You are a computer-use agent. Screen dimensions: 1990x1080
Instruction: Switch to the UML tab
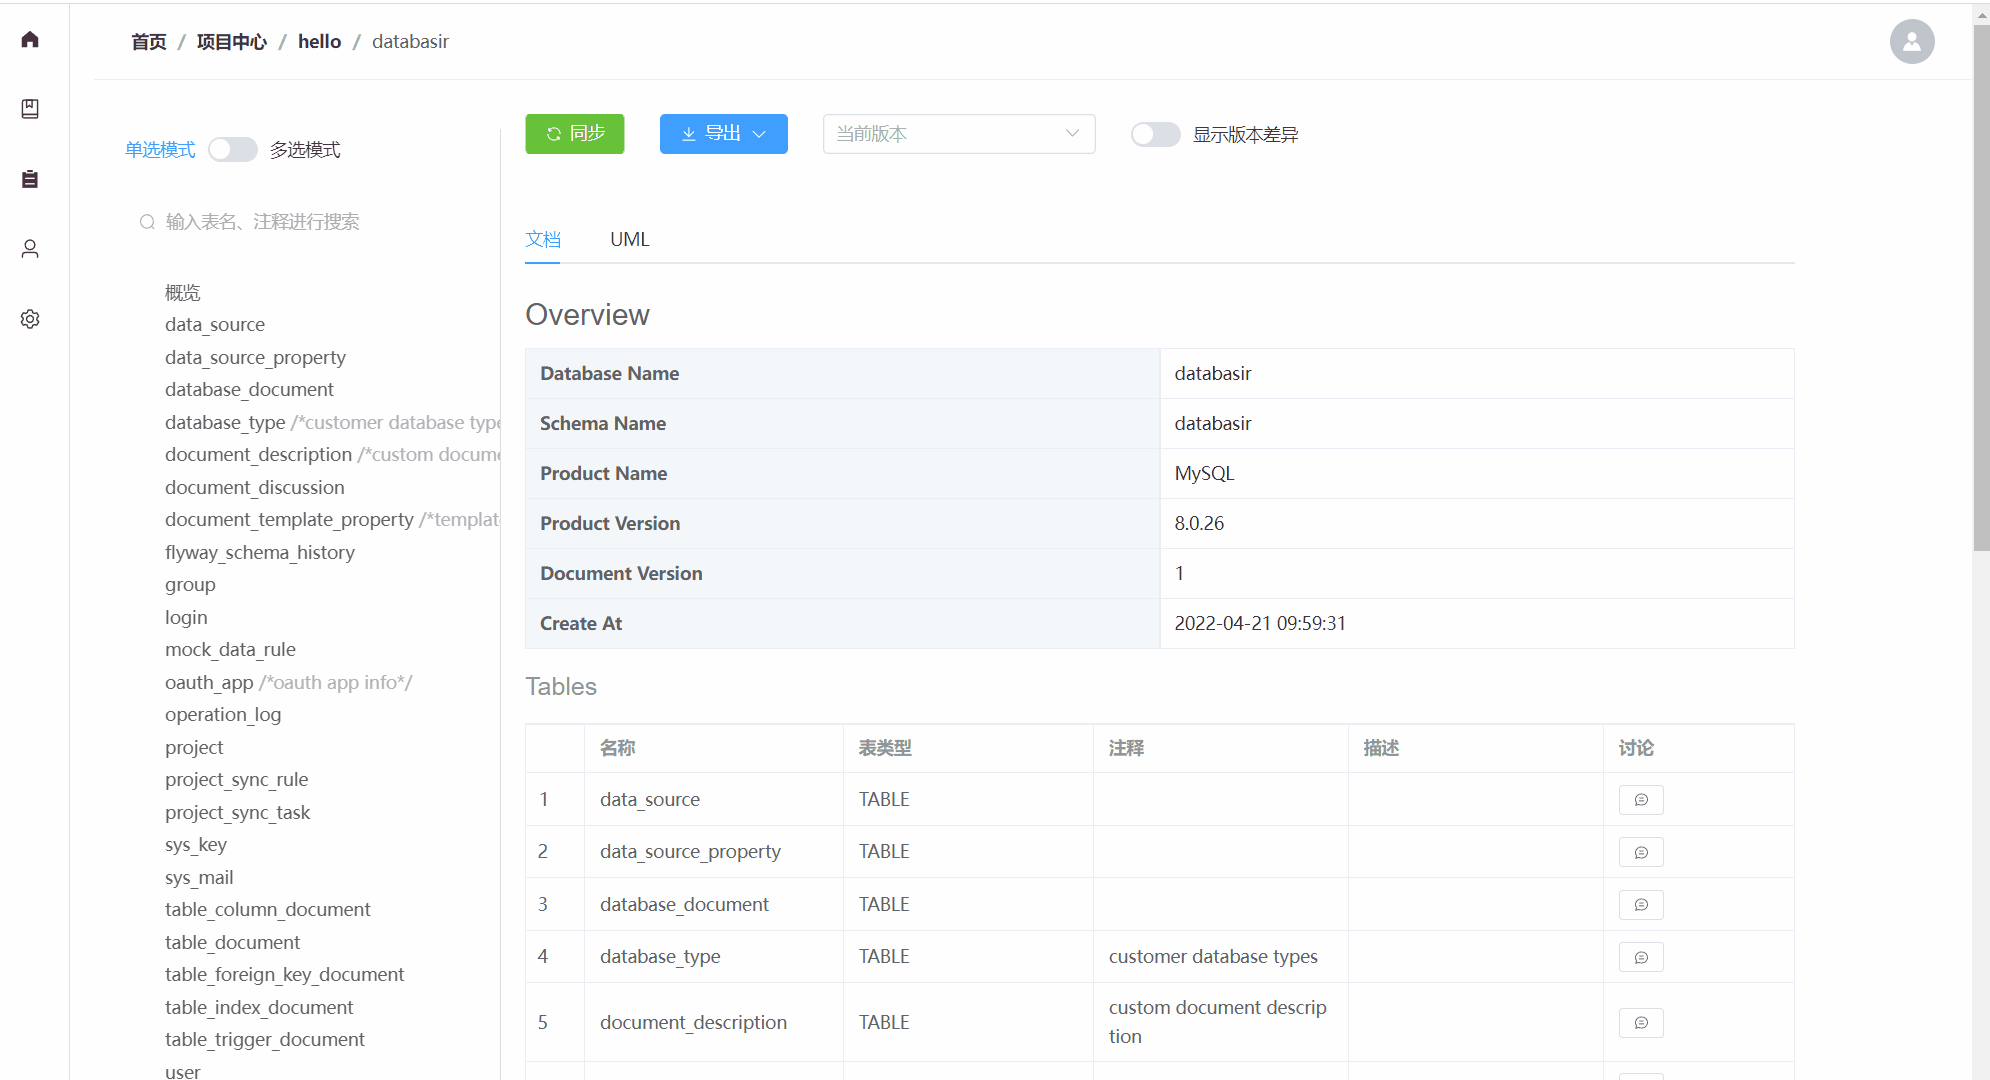point(629,240)
